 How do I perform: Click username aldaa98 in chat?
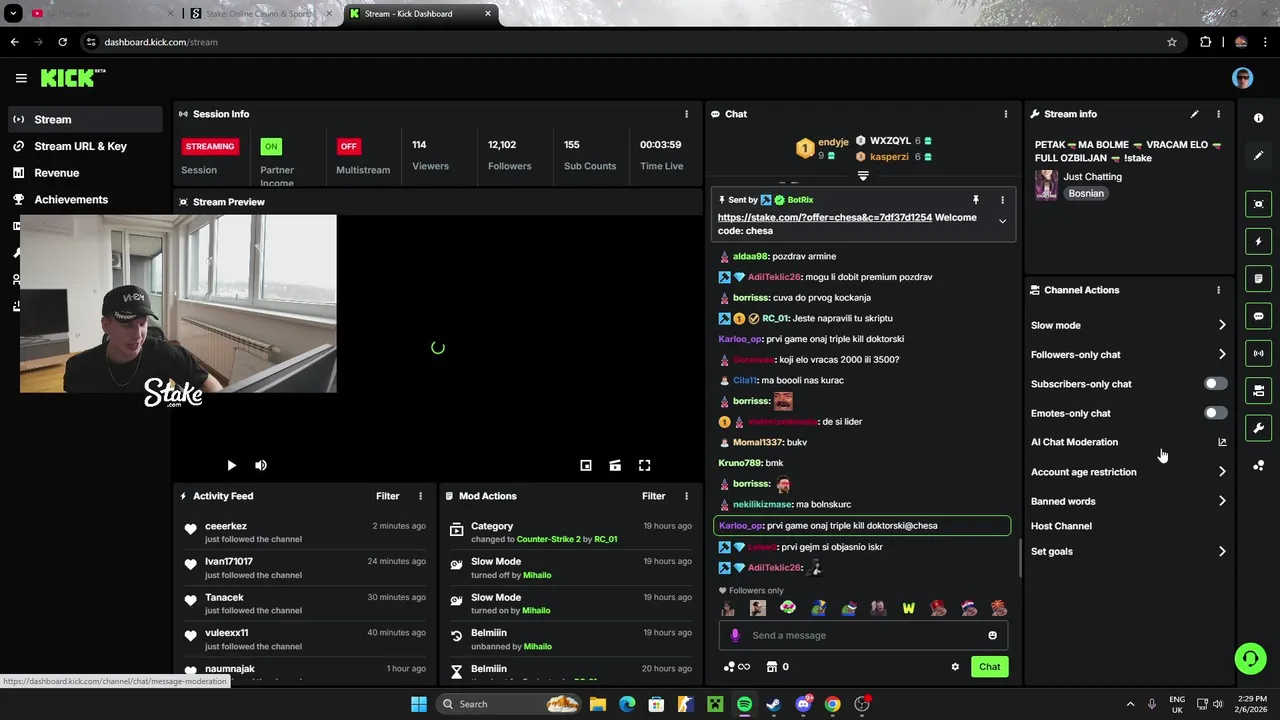click(750, 256)
